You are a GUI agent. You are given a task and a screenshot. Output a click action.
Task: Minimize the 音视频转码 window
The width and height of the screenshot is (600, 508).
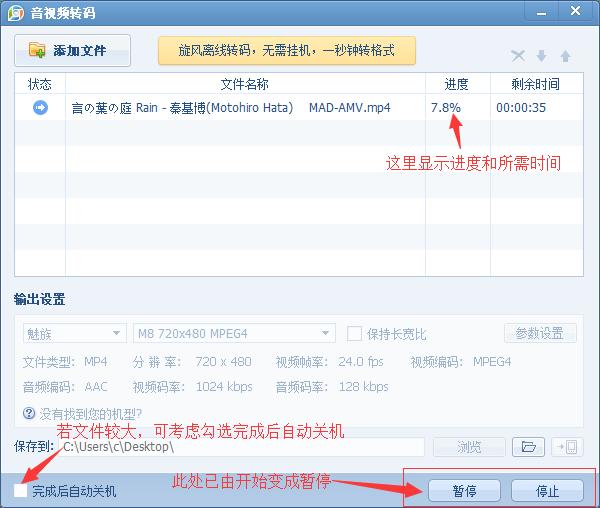coord(541,13)
